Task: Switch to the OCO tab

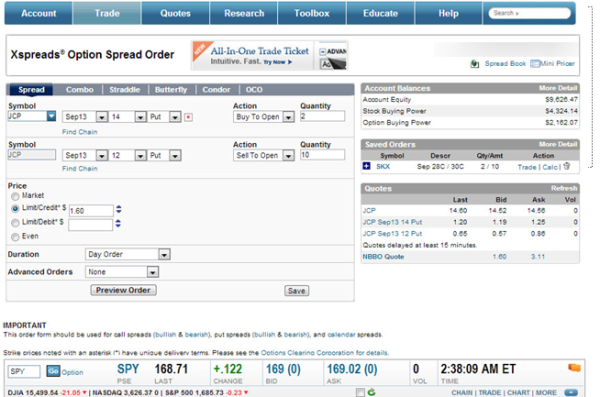Action: tap(254, 90)
